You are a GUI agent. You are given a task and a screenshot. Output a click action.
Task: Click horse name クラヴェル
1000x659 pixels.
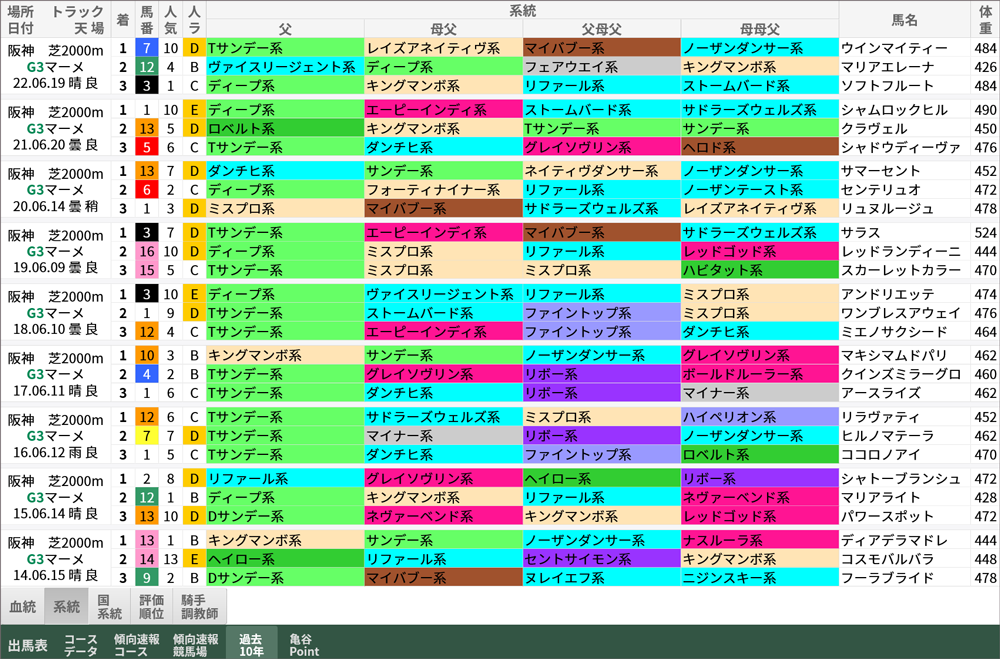click(x=874, y=128)
